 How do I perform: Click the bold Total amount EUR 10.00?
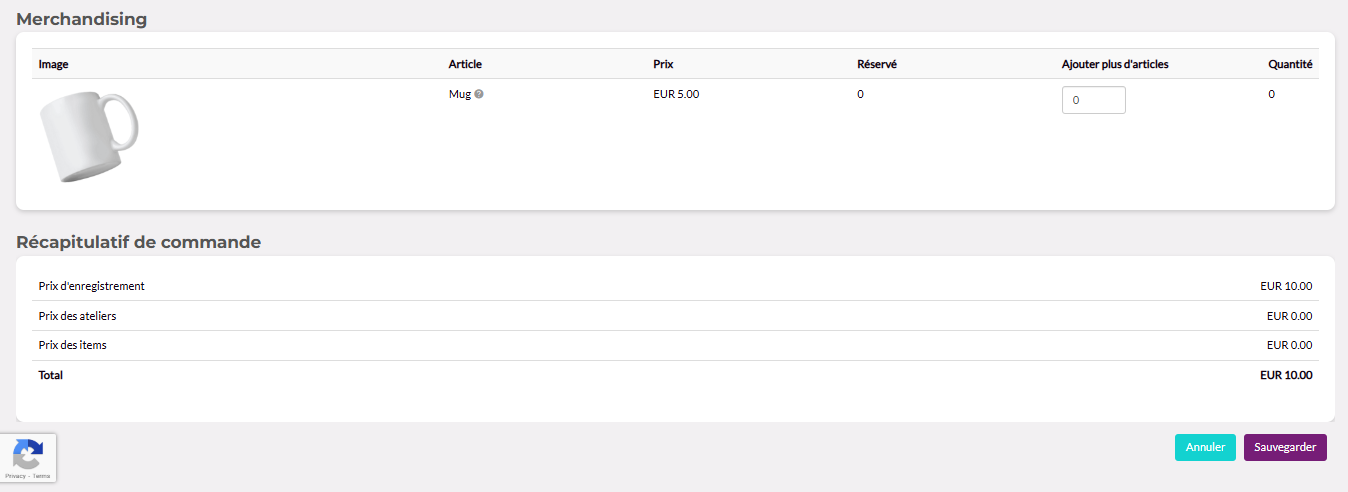(1286, 375)
